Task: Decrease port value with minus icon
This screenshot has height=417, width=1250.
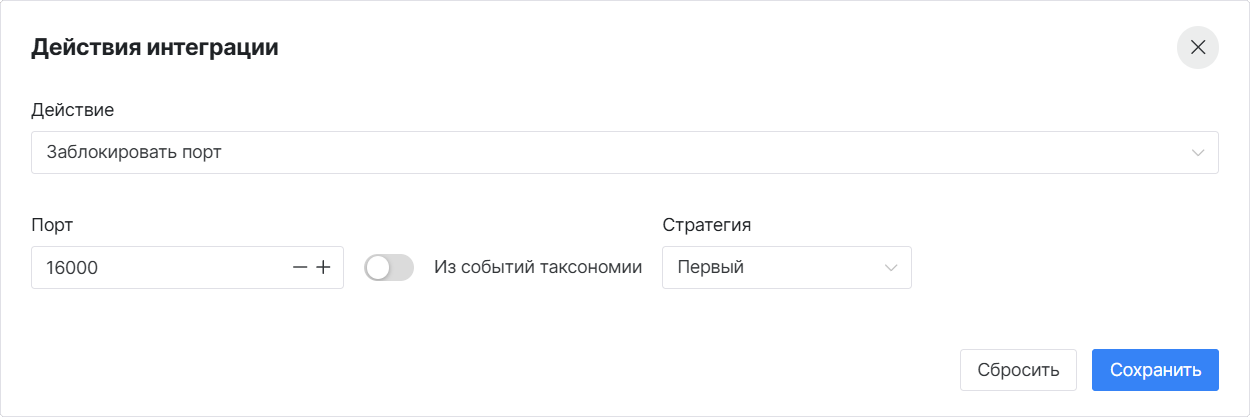Action: 300,268
